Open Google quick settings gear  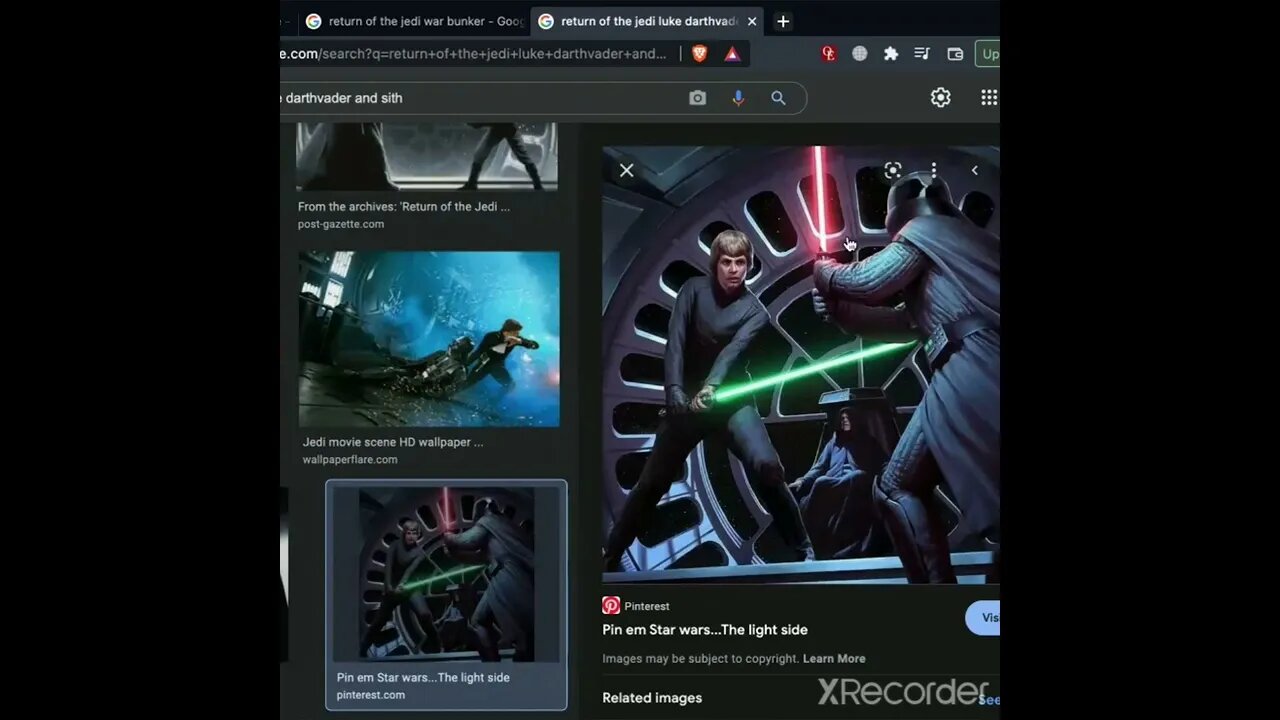(940, 97)
